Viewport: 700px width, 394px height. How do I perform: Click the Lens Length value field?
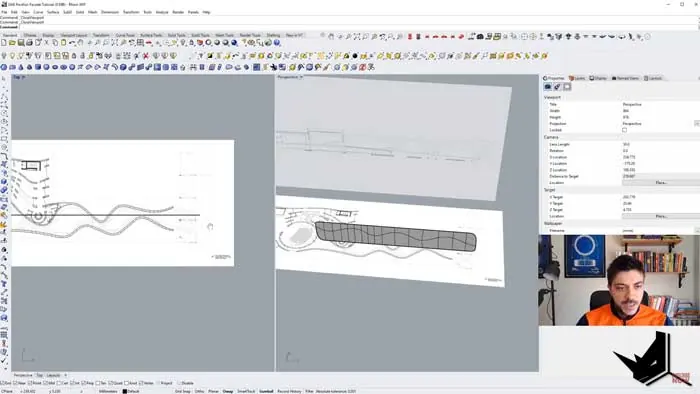point(660,145)
